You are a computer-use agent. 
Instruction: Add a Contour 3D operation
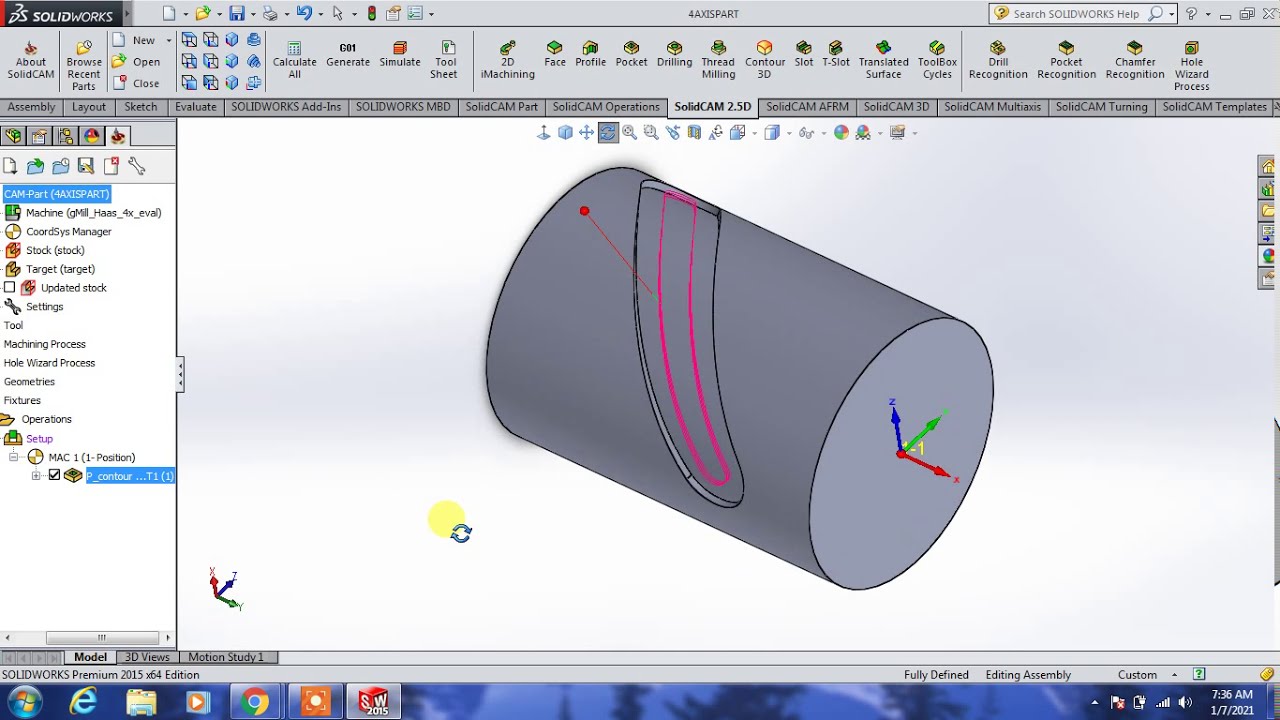(x=764, y=61)
